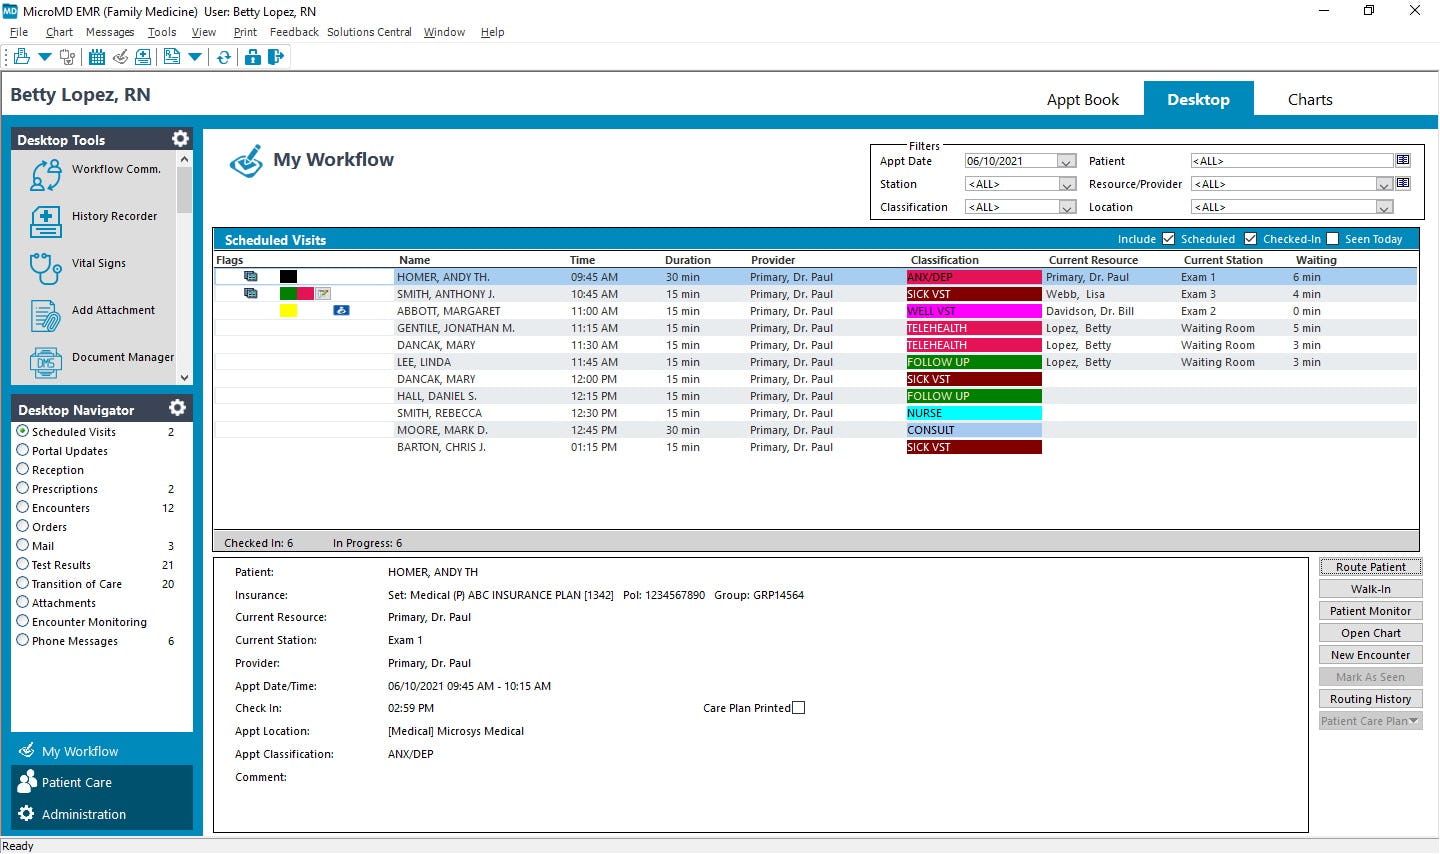The width and height of the screenshot is (1440, 854).
Task: Expand the Appt Date dropdown
Action: coord(1067,161)
